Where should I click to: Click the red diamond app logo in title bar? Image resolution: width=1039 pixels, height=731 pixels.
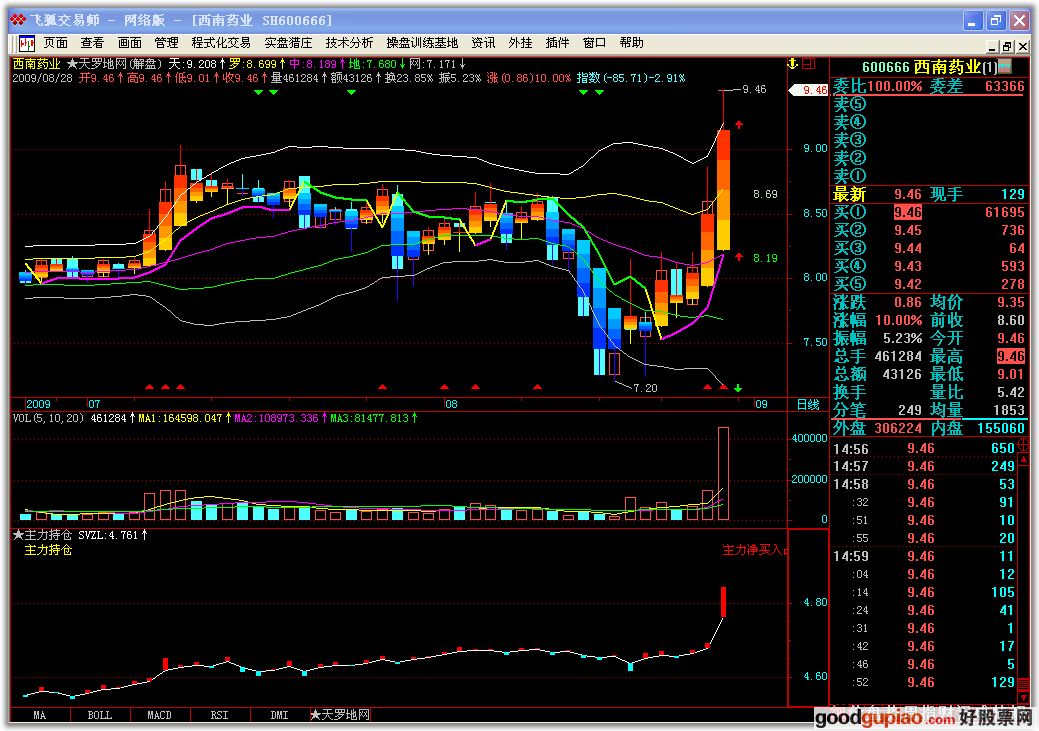pos(18,20)
